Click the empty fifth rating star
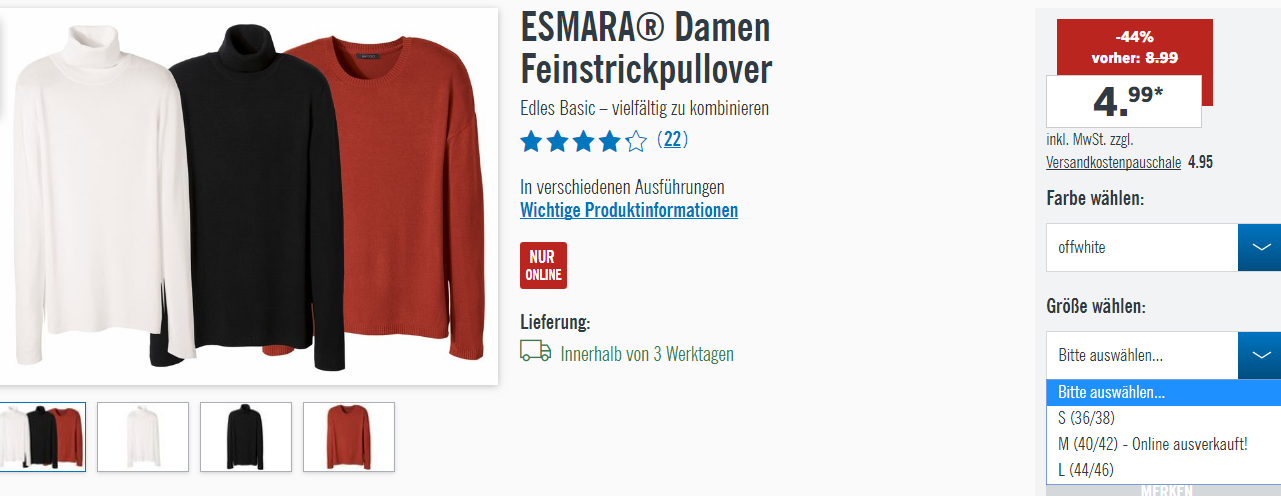The height and width of the screenshot is (496, 1281). point(636,141)
